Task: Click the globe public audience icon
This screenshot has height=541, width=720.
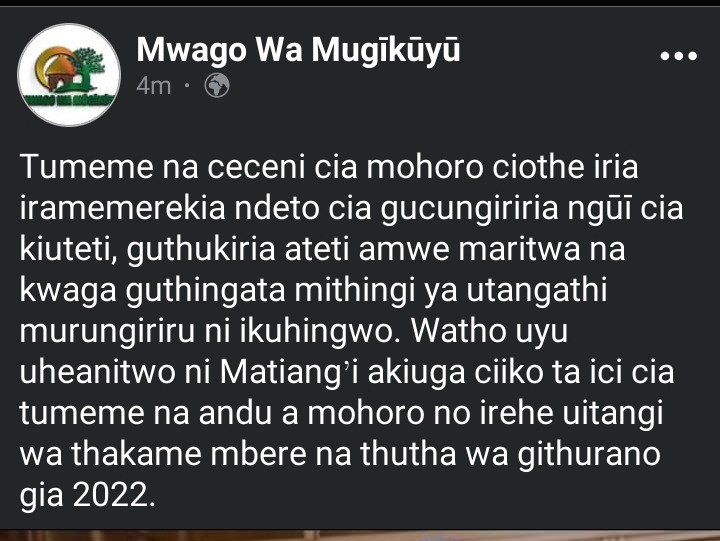Action: (217, 85)
